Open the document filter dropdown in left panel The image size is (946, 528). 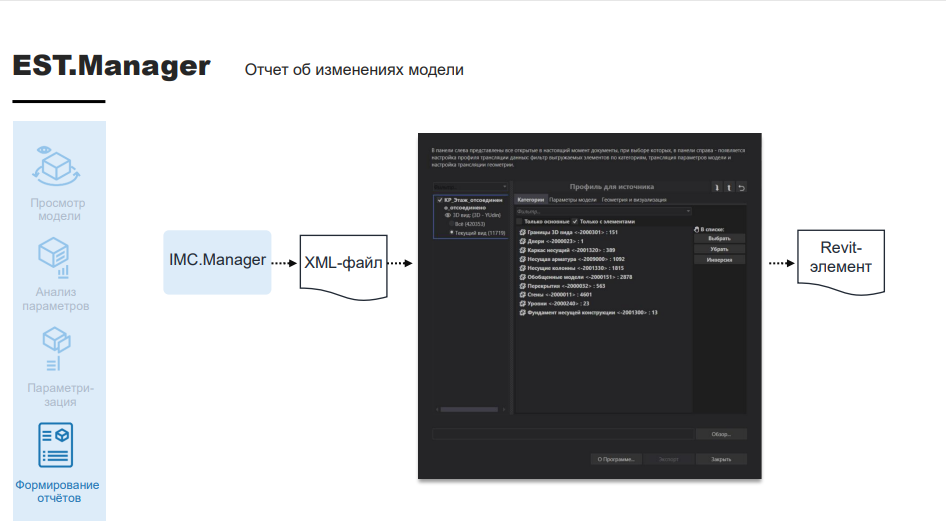click(471, 187)
